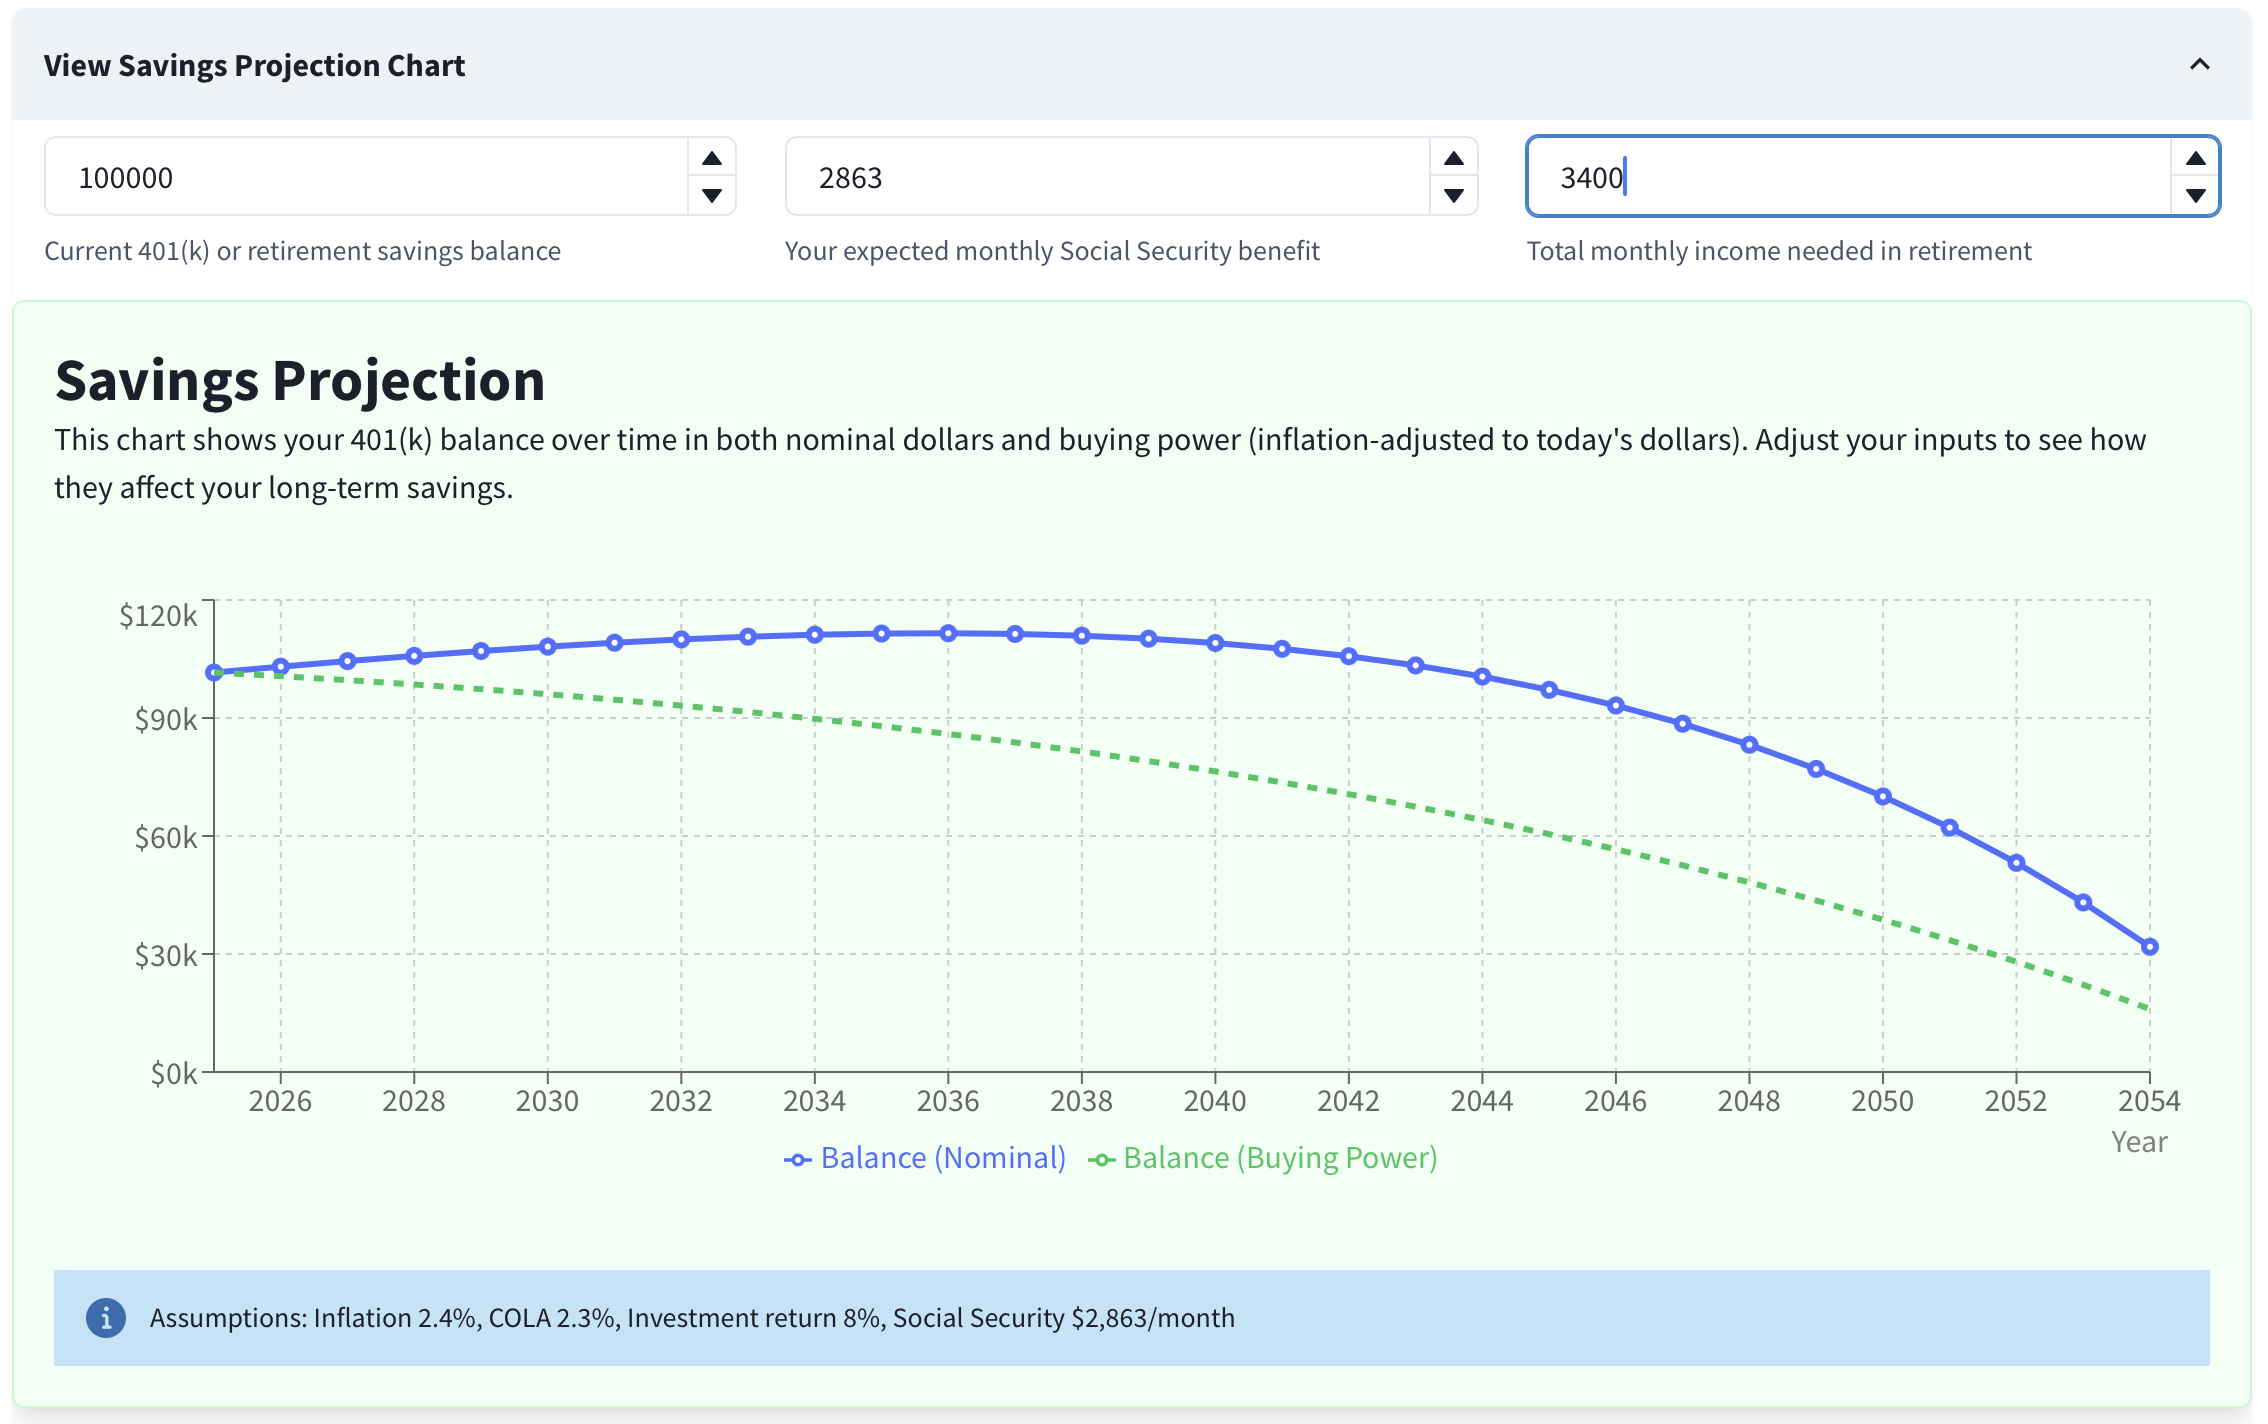Click the info icon beside Assumptions
2268x1424 pixels.
click(x=106, y=1318)
